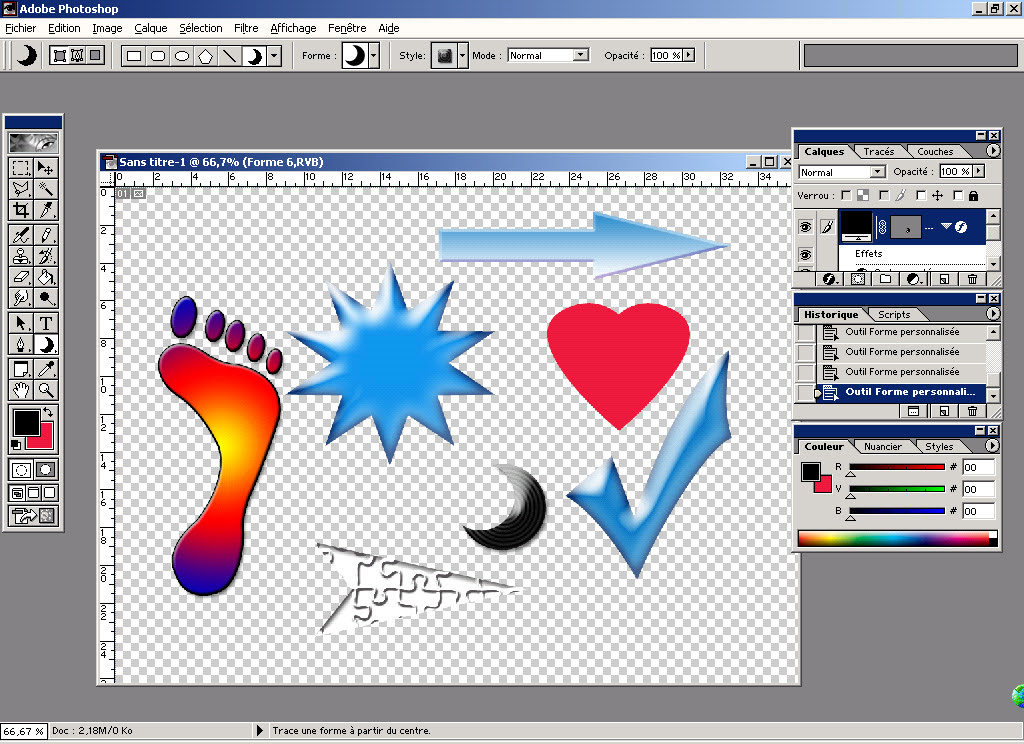
Task: Select the Zoom tool
Action: click(x=46, y=390)
